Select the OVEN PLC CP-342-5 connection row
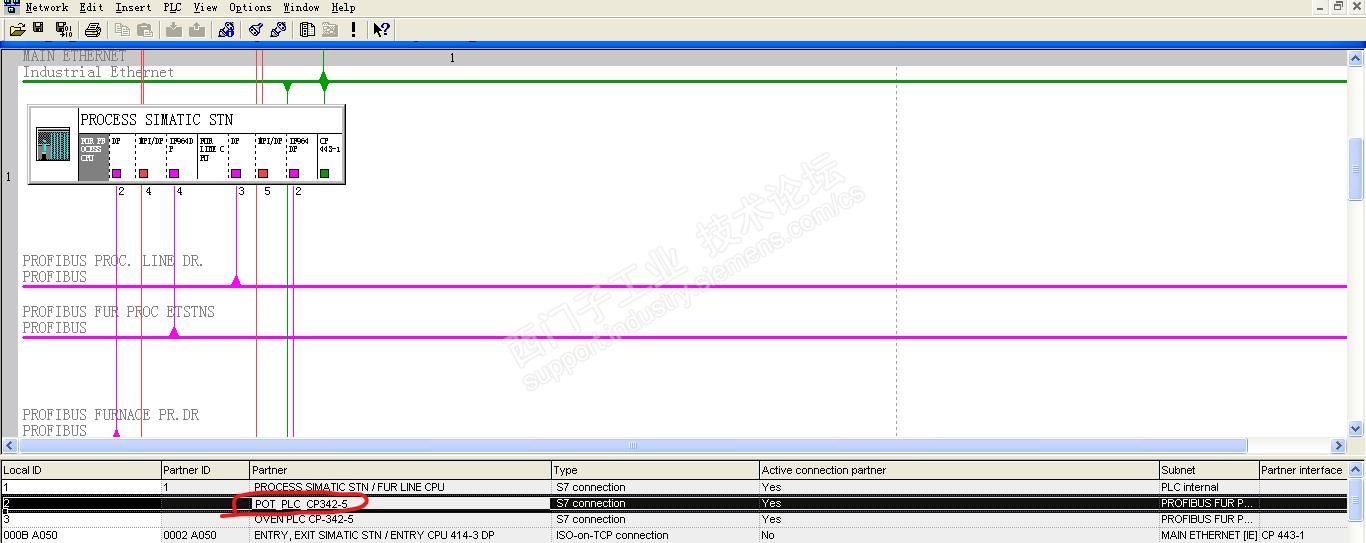The height and width of the screenshot is (543, 1366). point(674,519)
